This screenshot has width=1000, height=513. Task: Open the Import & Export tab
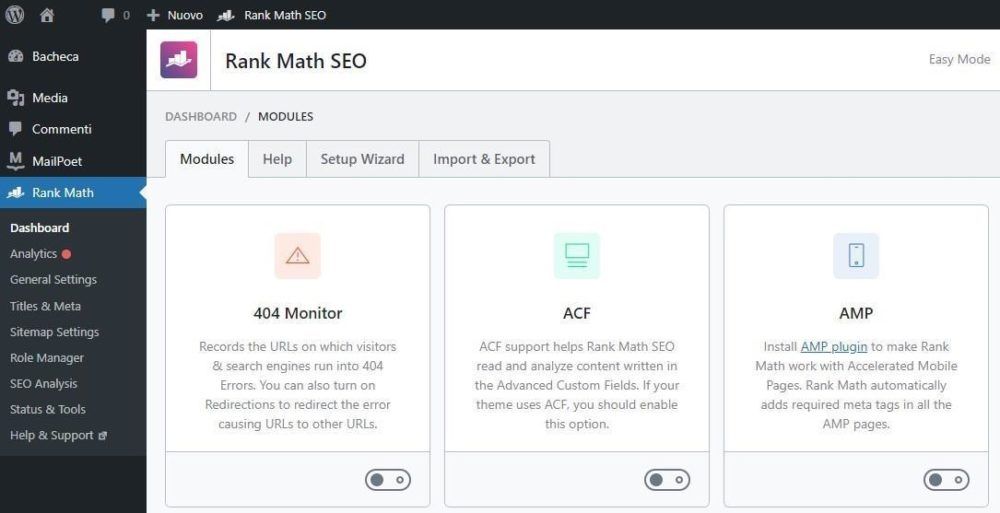point(484,159)
